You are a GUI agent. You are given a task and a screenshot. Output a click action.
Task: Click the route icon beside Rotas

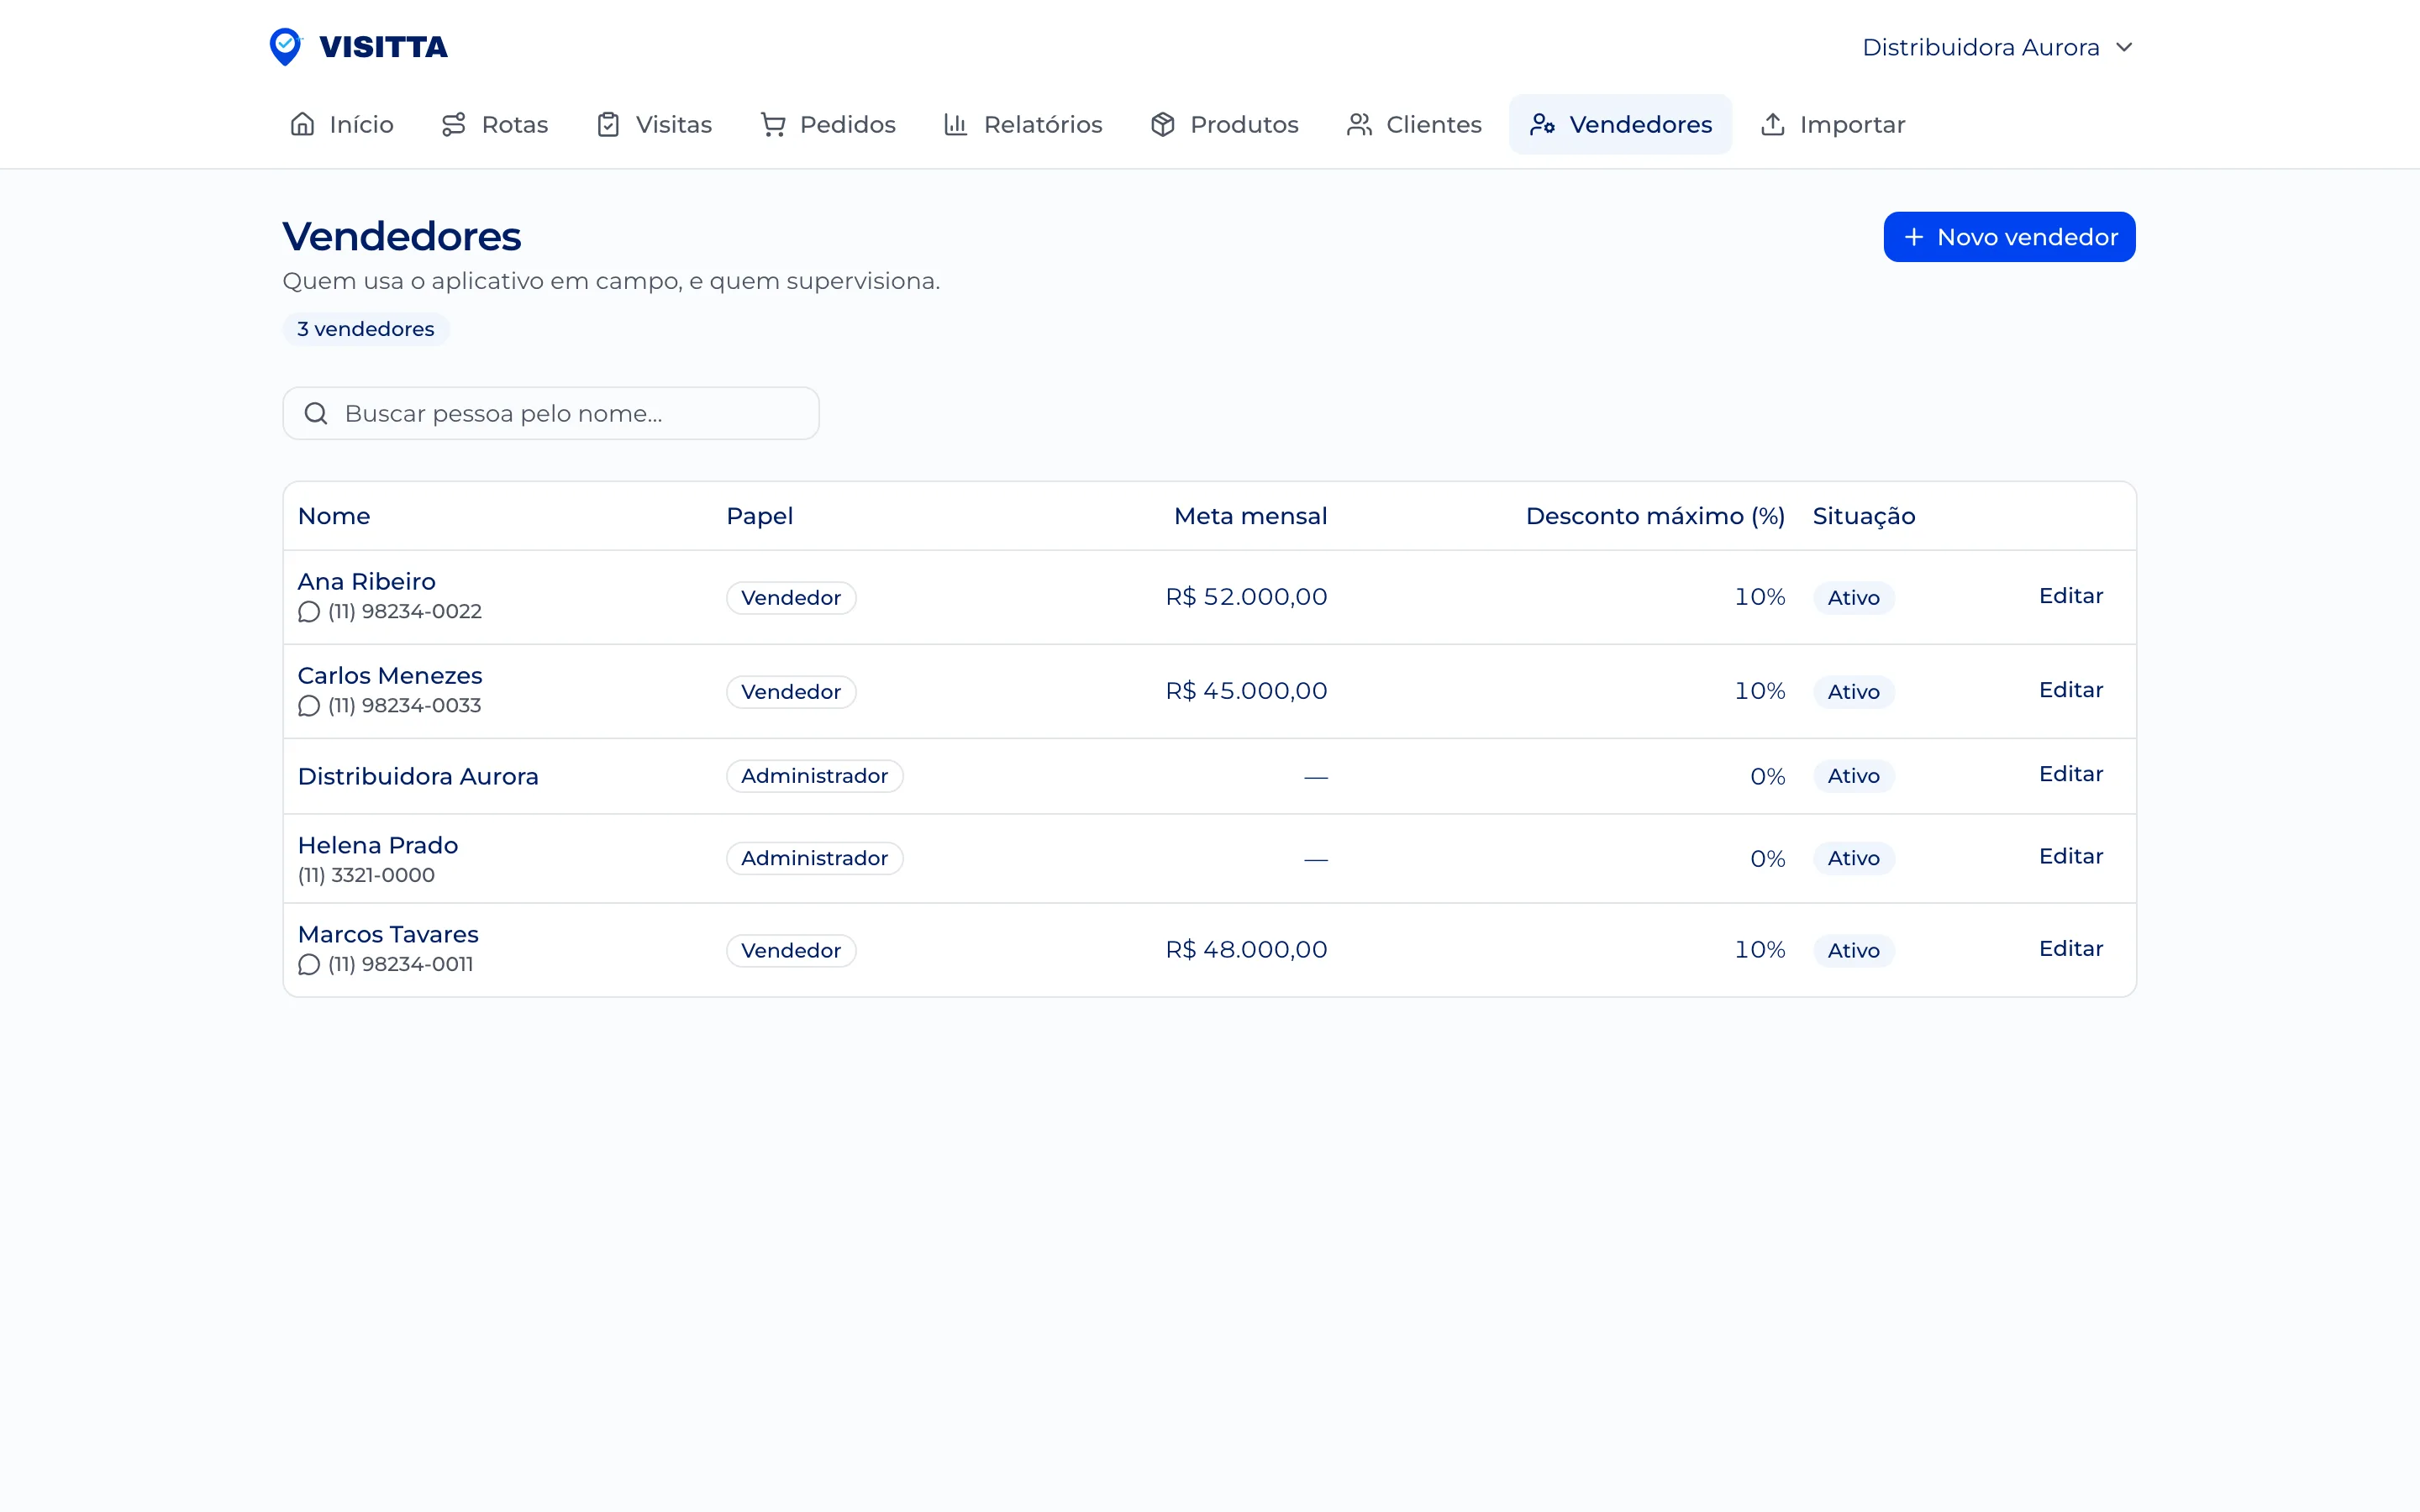coord(454,124)
